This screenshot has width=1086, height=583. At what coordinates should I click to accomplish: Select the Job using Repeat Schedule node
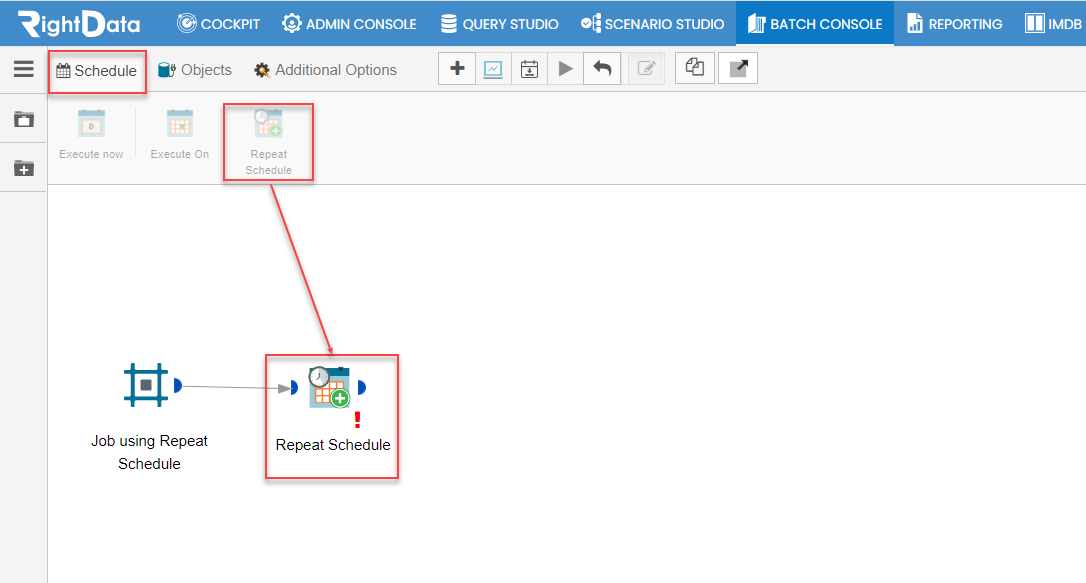[149, 417]
